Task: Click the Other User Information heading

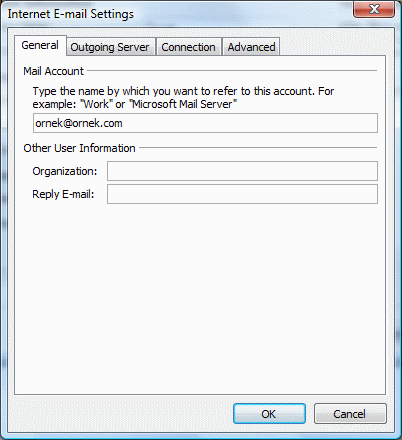Action: tap(79, 148)
